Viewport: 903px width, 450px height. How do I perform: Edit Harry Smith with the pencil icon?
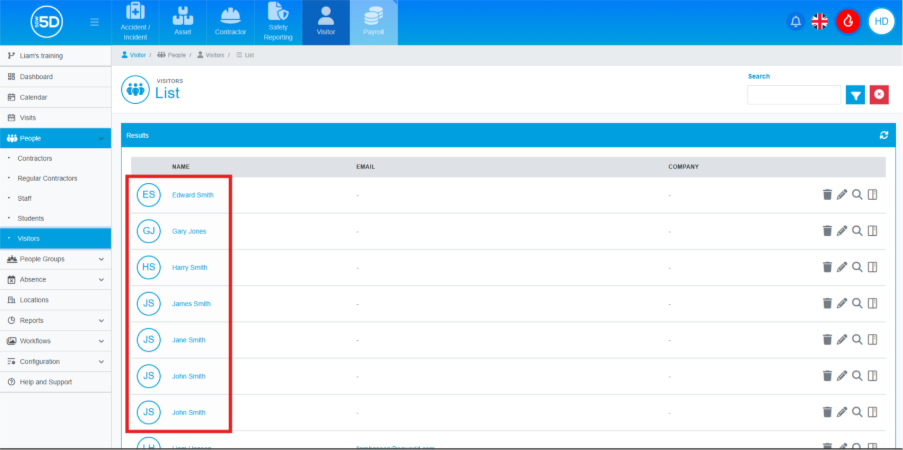tap(842, 267)
